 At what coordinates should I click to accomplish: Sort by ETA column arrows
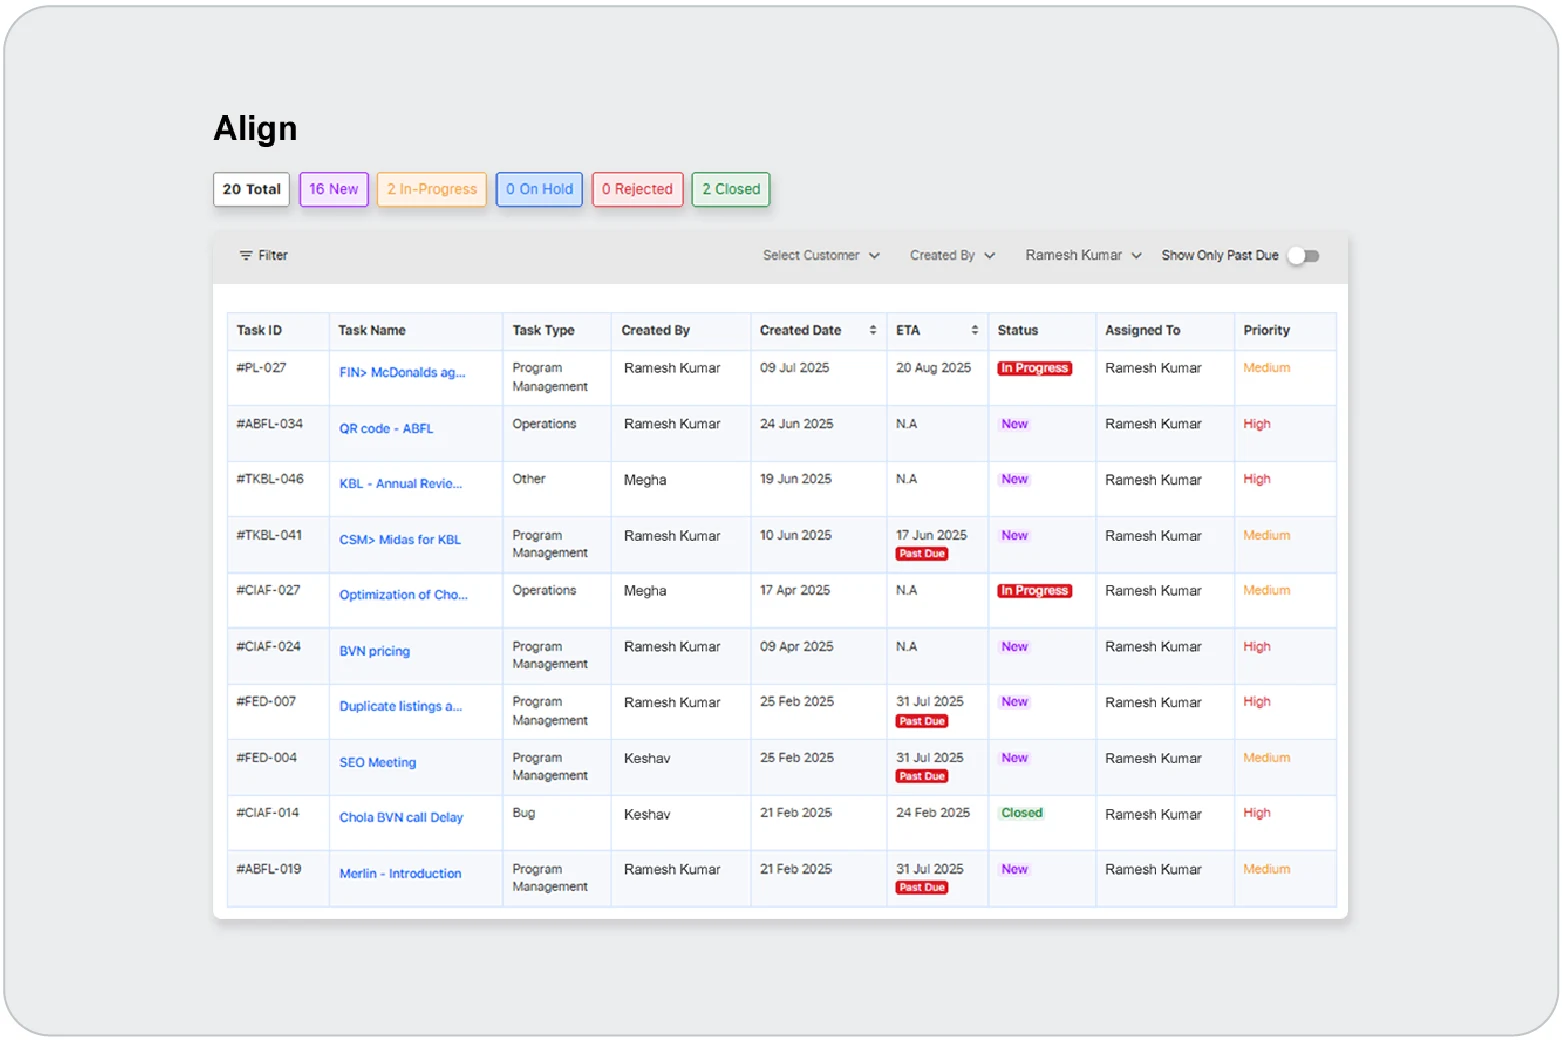974,331
